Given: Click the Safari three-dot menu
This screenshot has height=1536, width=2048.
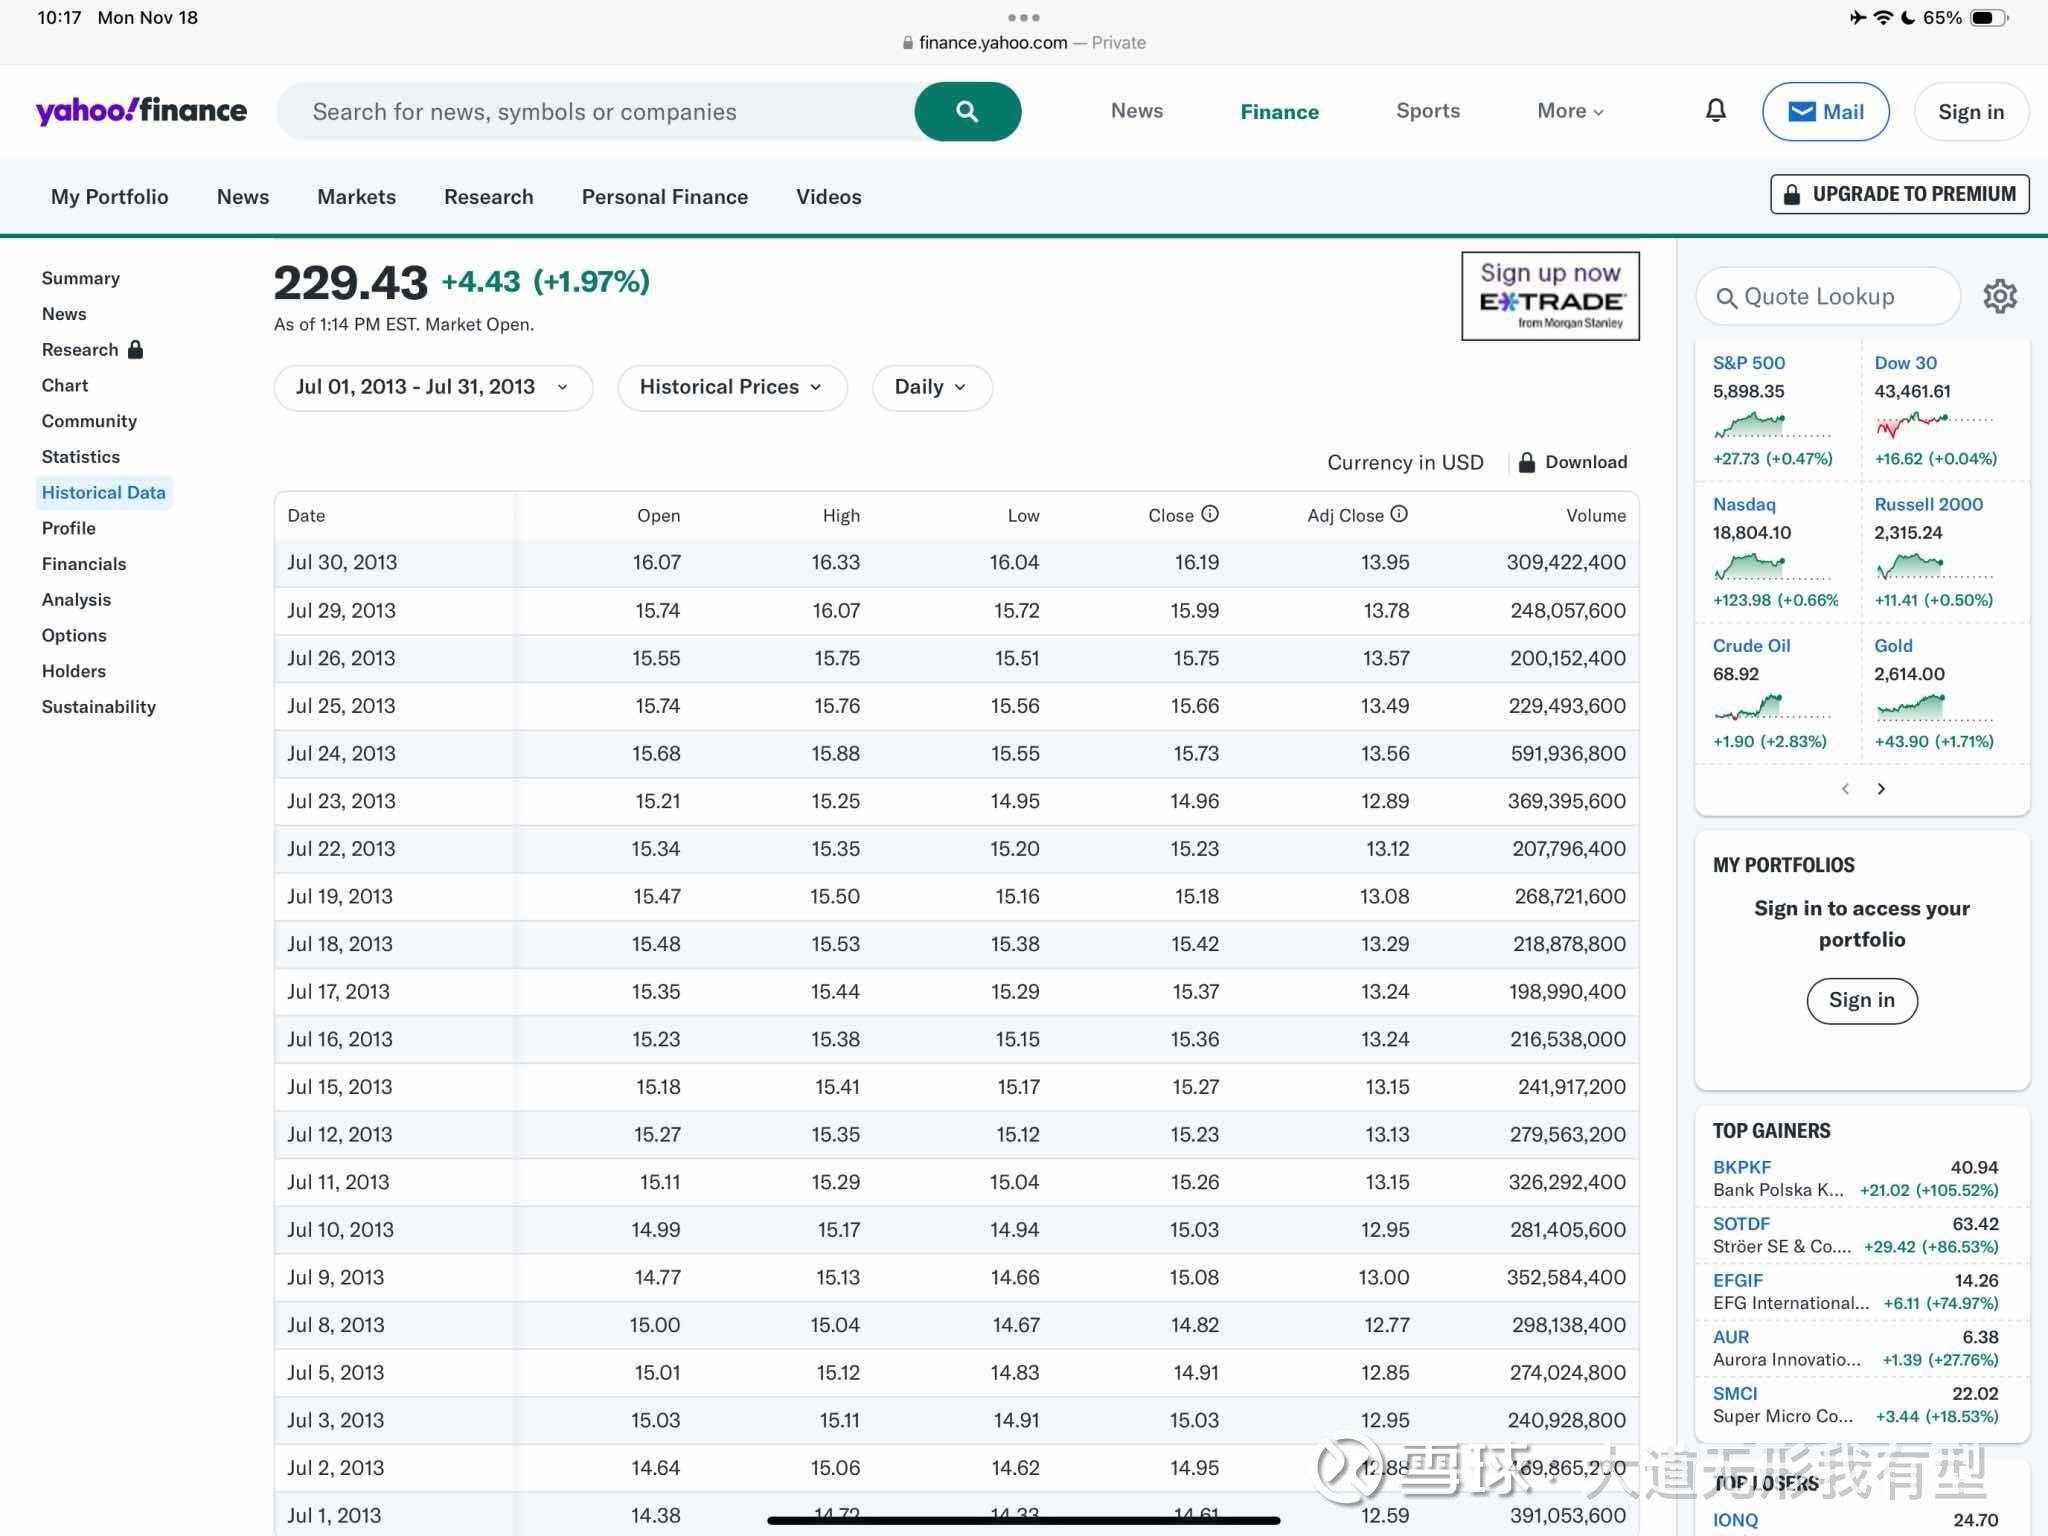Looking at the screenshot, I should tap(1024, 17).
